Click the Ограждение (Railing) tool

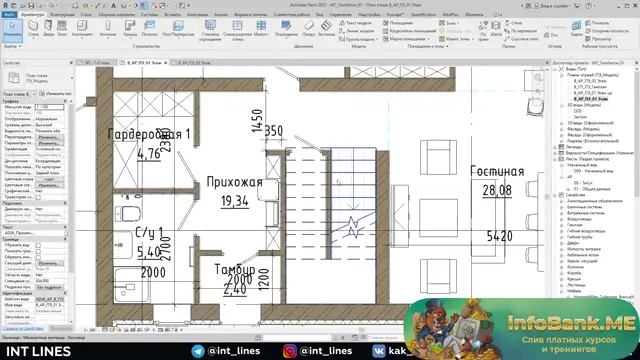(286, 29)
